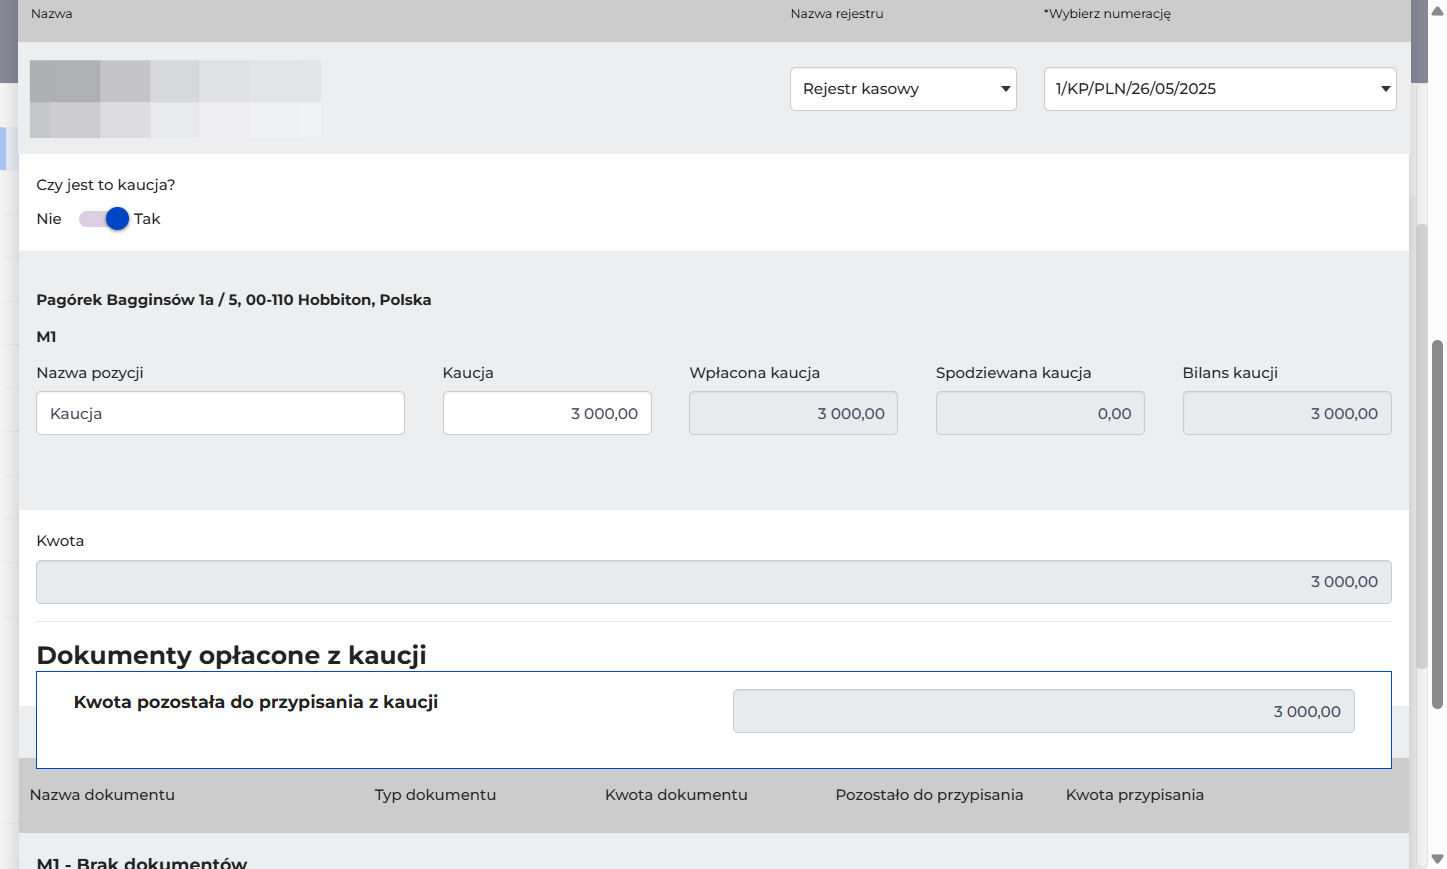Click the 'Tak' label beside the toggle
This screenshot has width=1447, height=869.
(x=147, y=219)
